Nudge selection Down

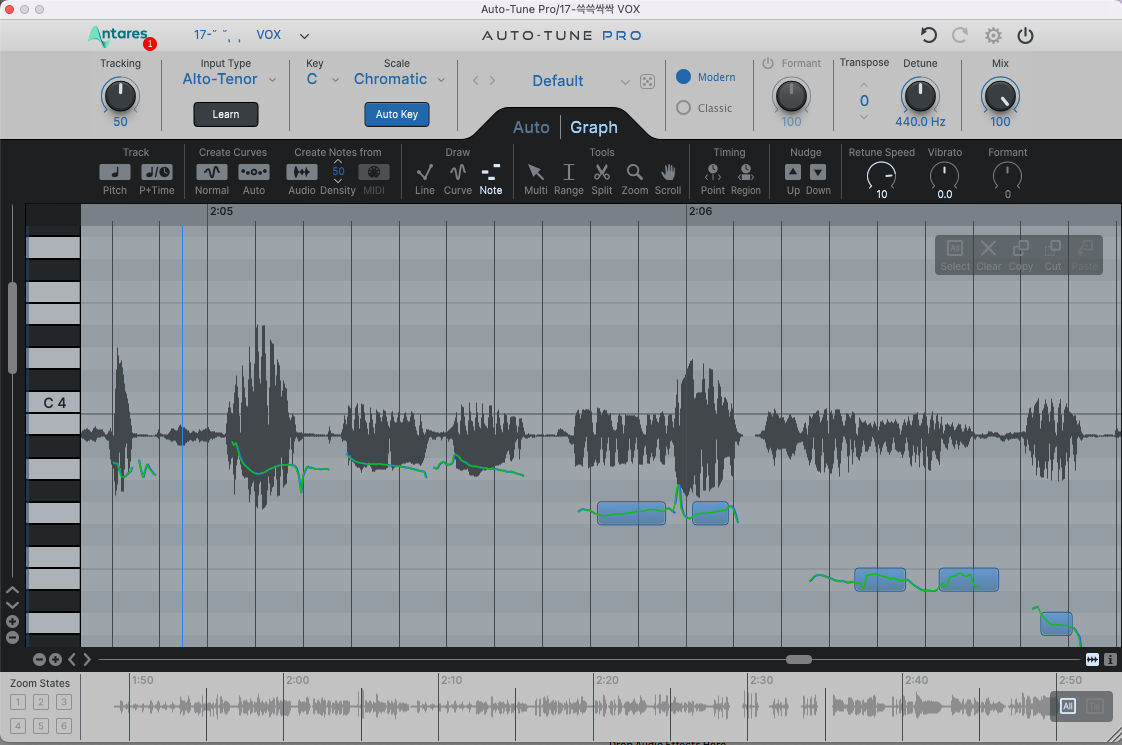[x=818, y=172]
